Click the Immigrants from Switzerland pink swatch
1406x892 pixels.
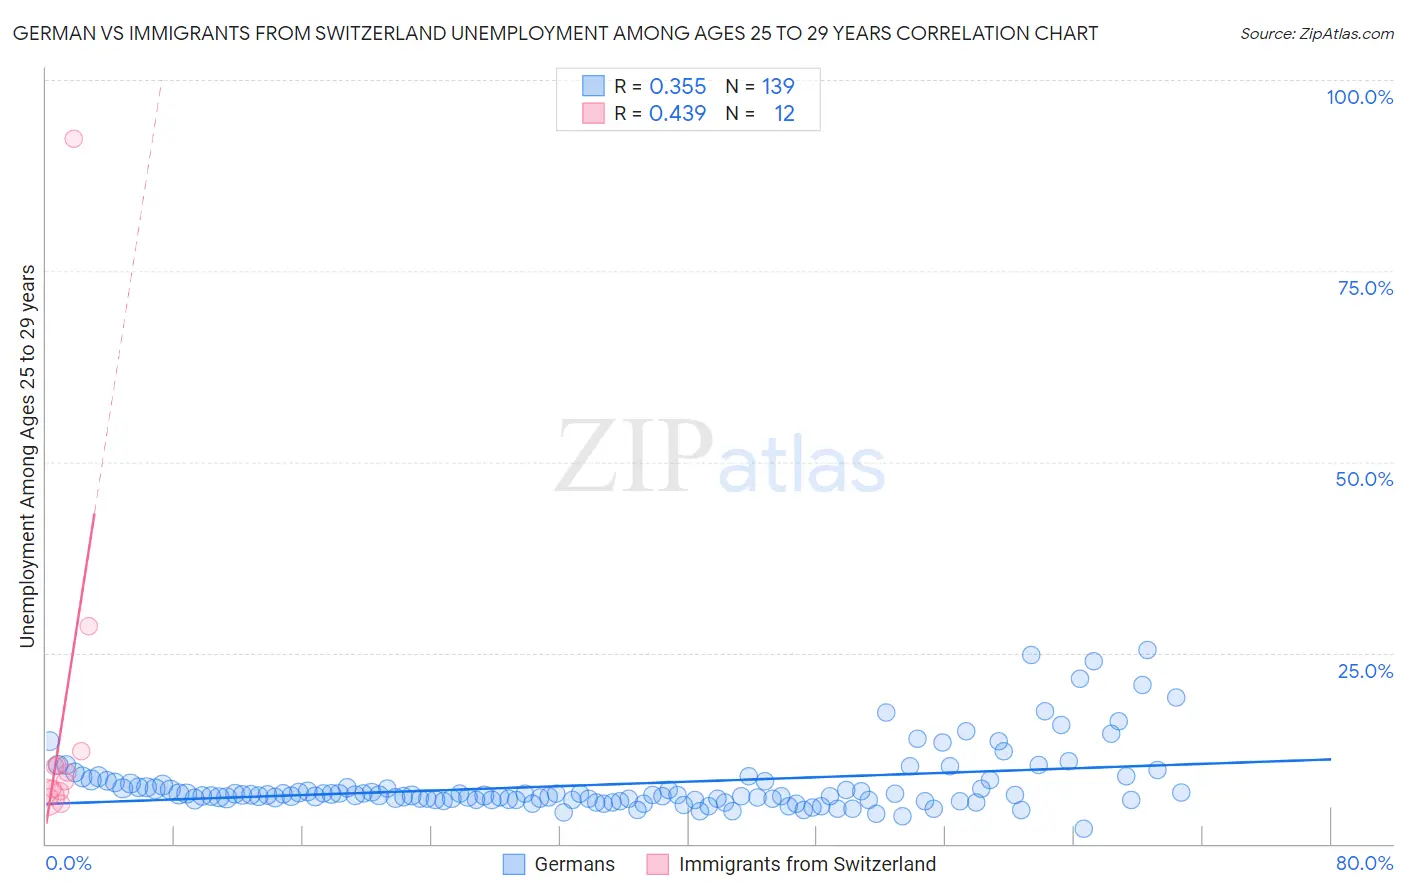658,864
